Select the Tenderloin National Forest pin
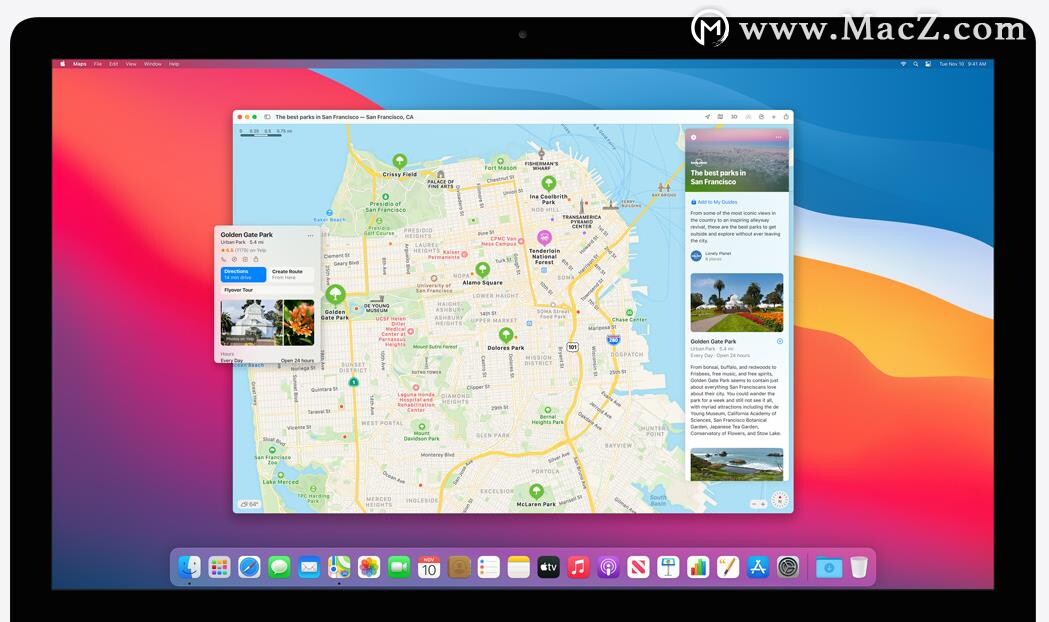 click(545, 237)
